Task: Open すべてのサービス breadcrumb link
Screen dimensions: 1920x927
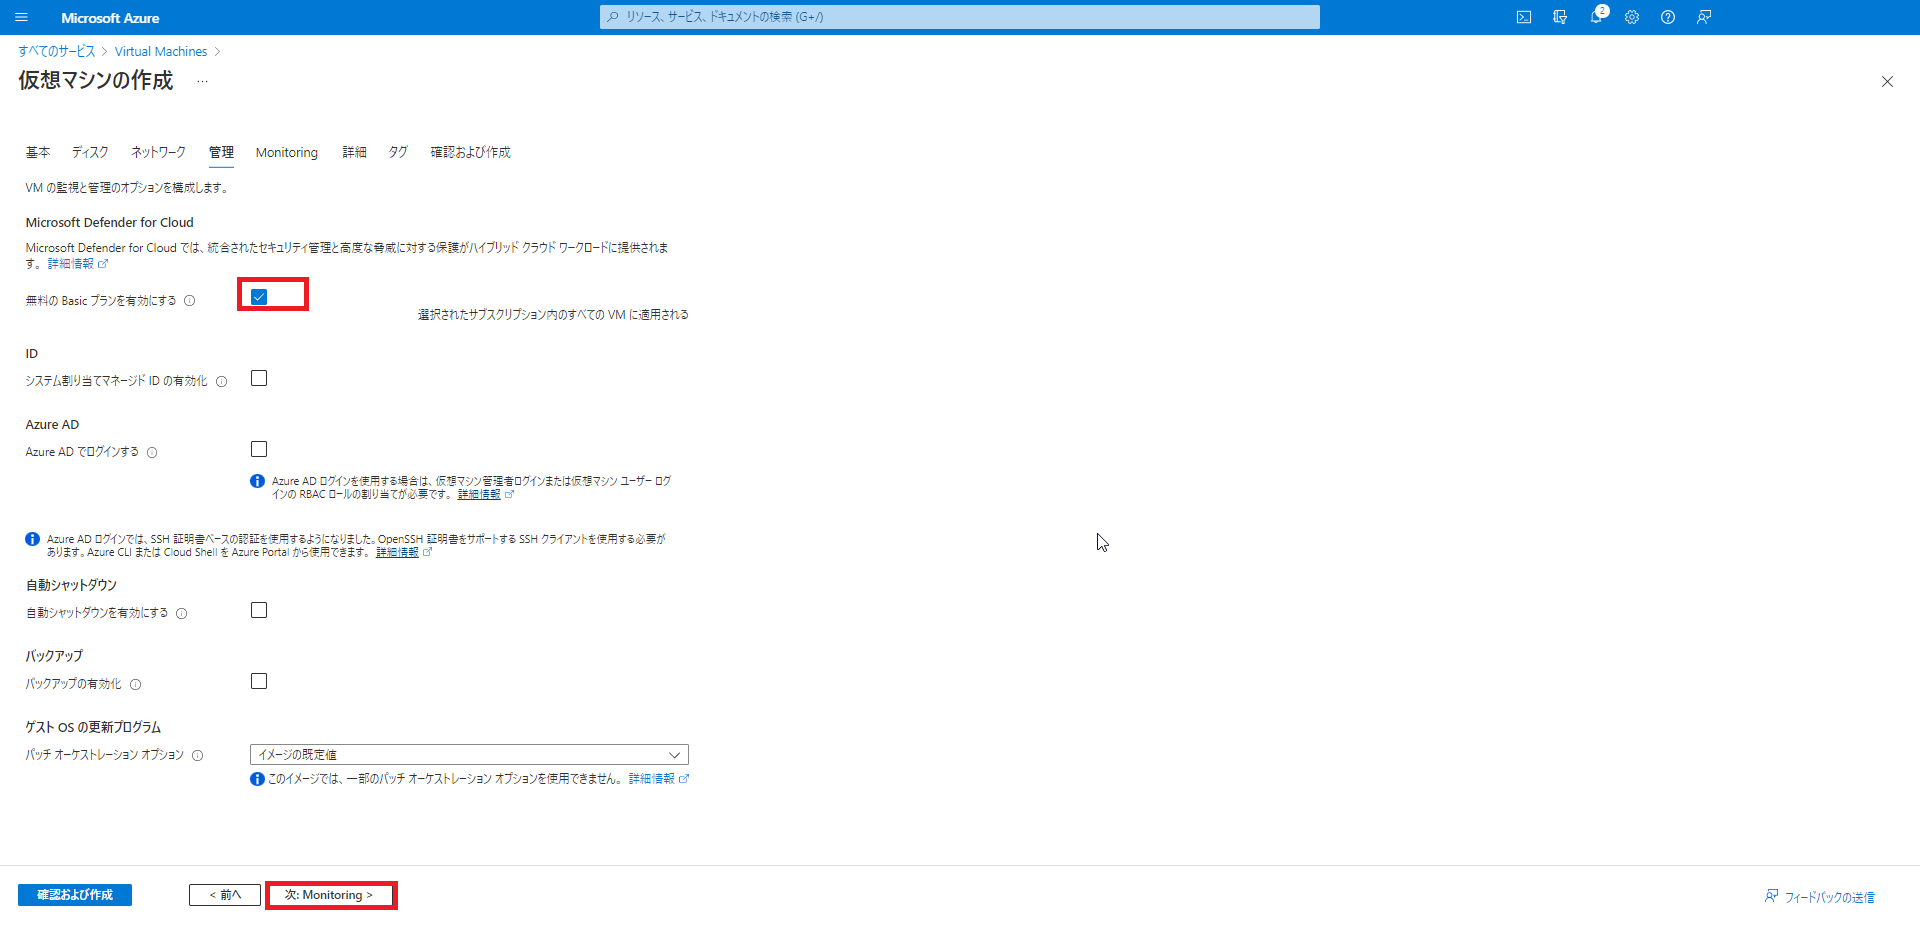Action: click(x=57, y=51)
